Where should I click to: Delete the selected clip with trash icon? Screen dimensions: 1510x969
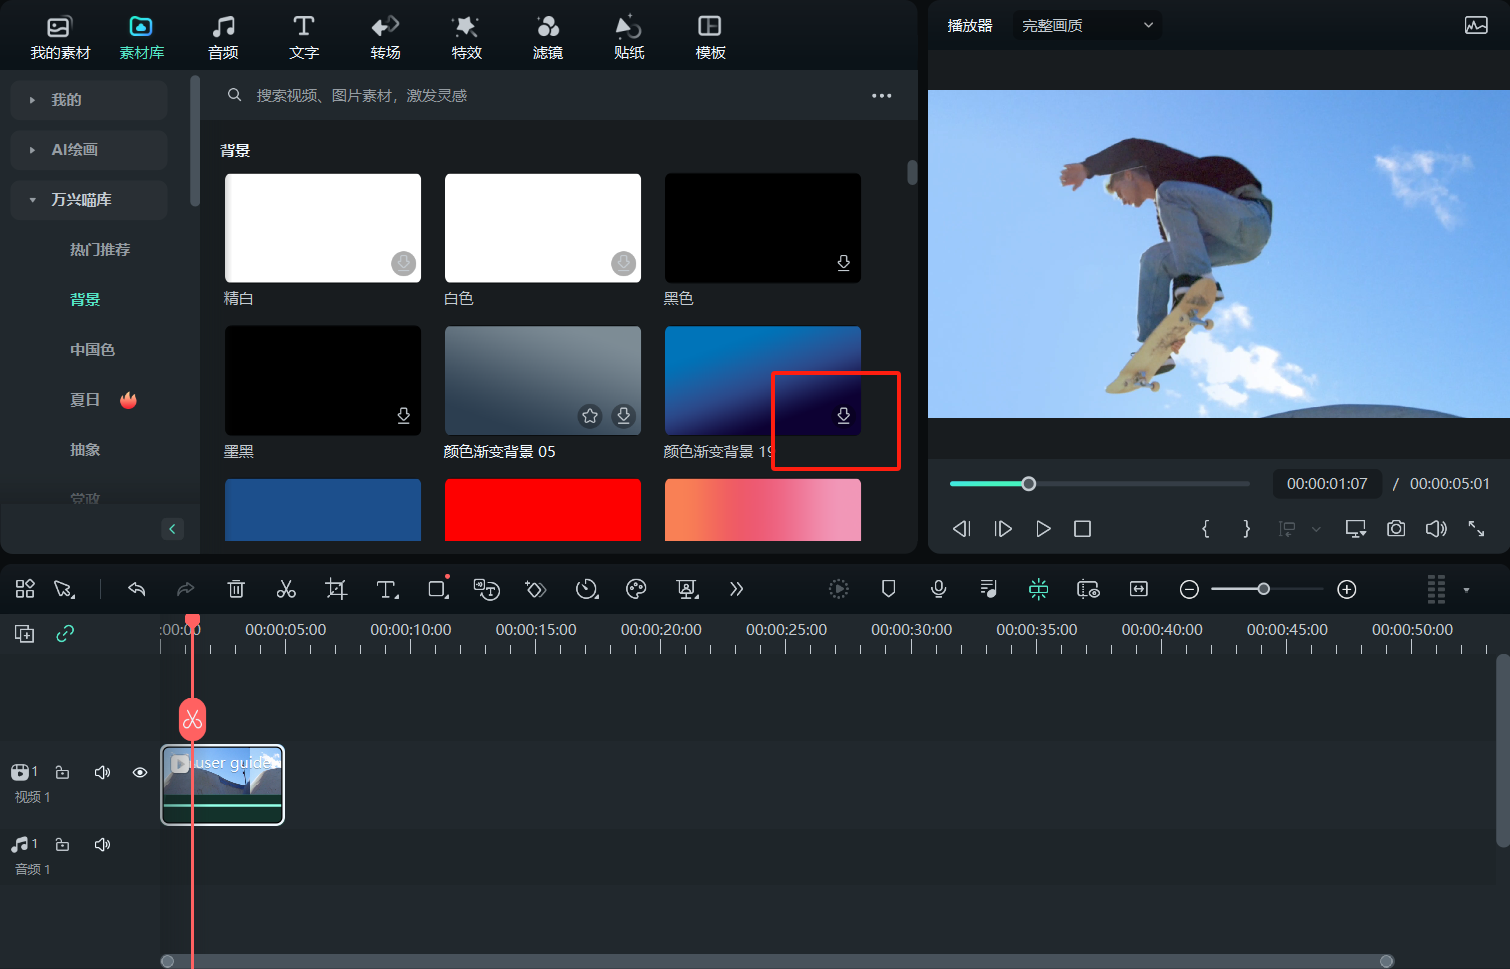[236, 590]
